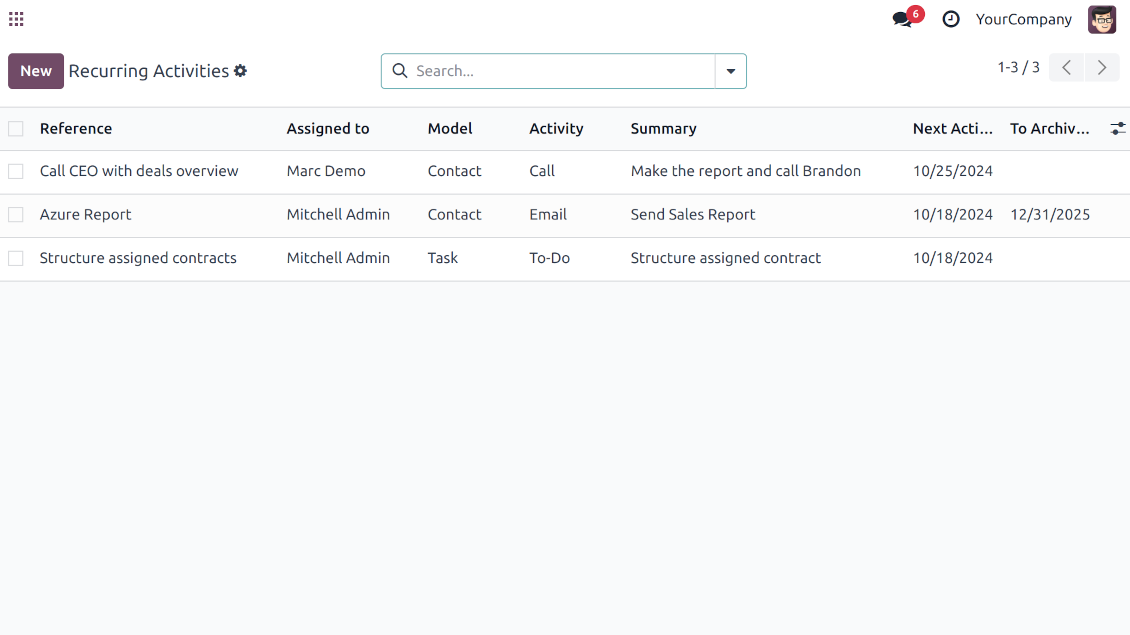Go to the next page arrow
The height and width of the screenshot is (635, 1130).
(1102, 68)
